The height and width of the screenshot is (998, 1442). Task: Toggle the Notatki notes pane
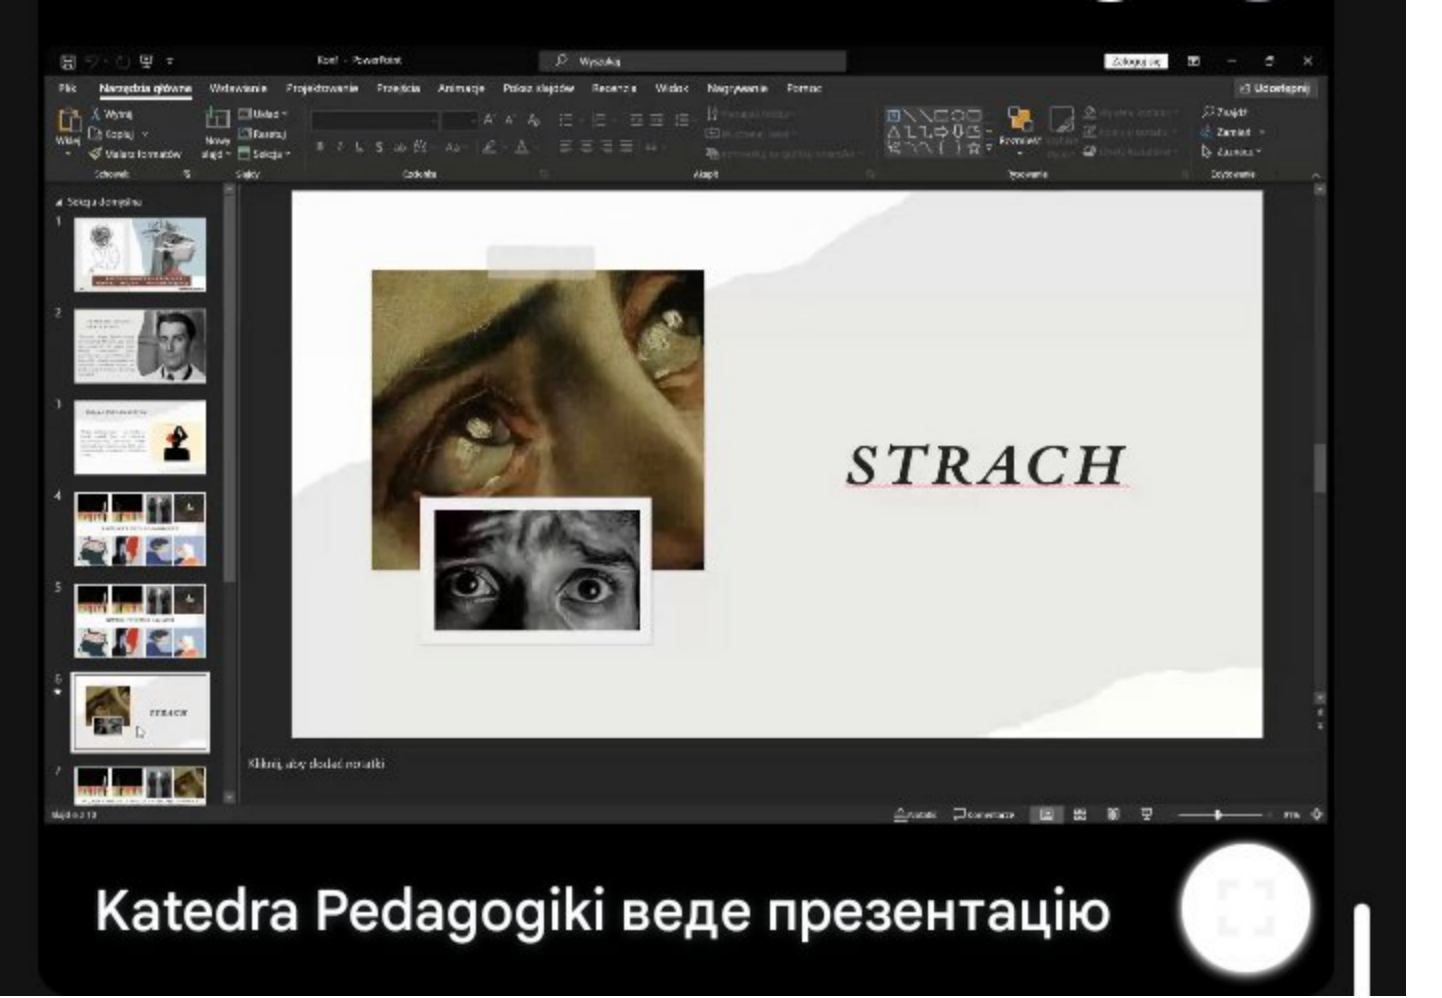point(915,814)
